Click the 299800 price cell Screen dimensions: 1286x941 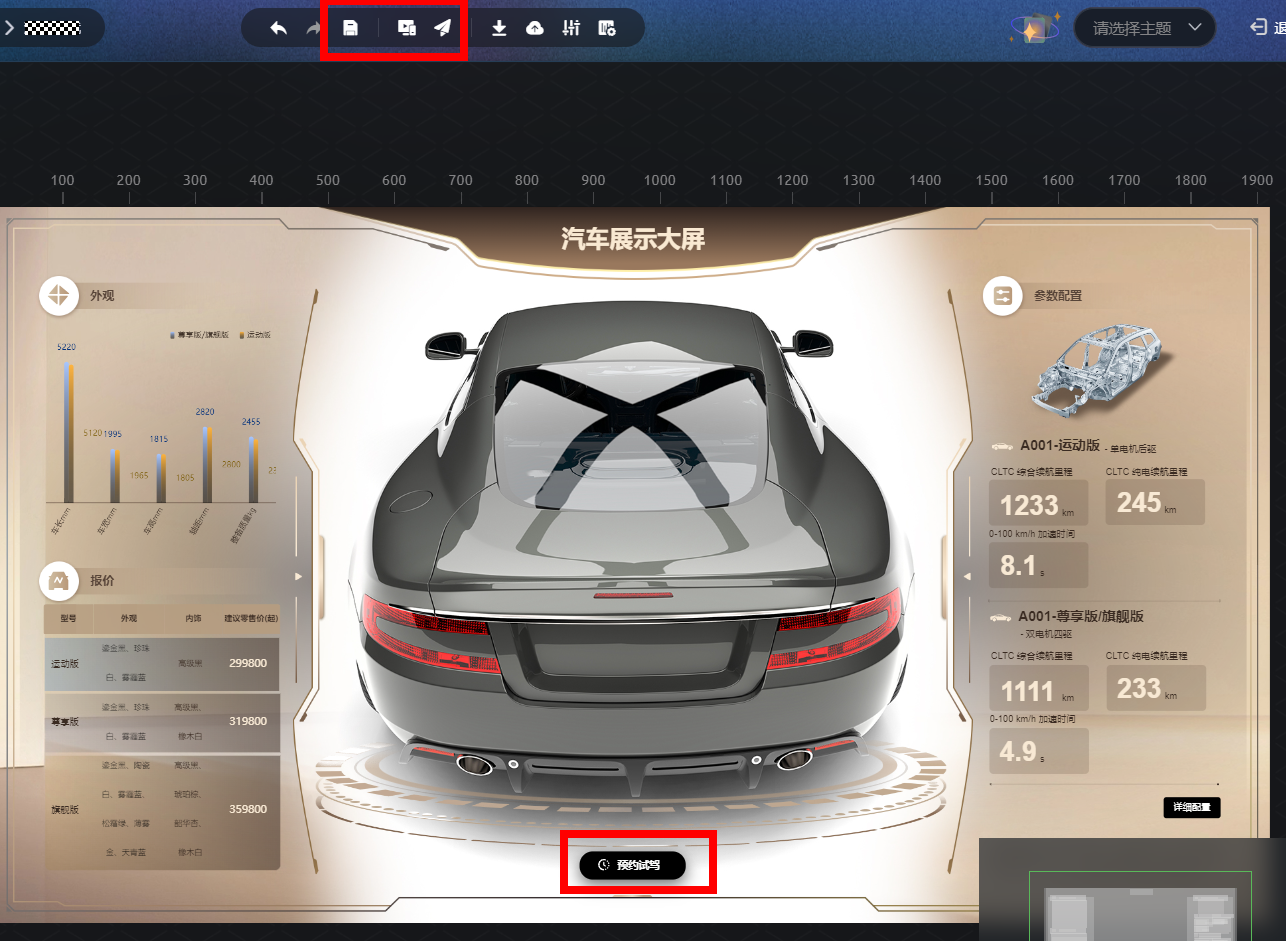coord(248,663)
